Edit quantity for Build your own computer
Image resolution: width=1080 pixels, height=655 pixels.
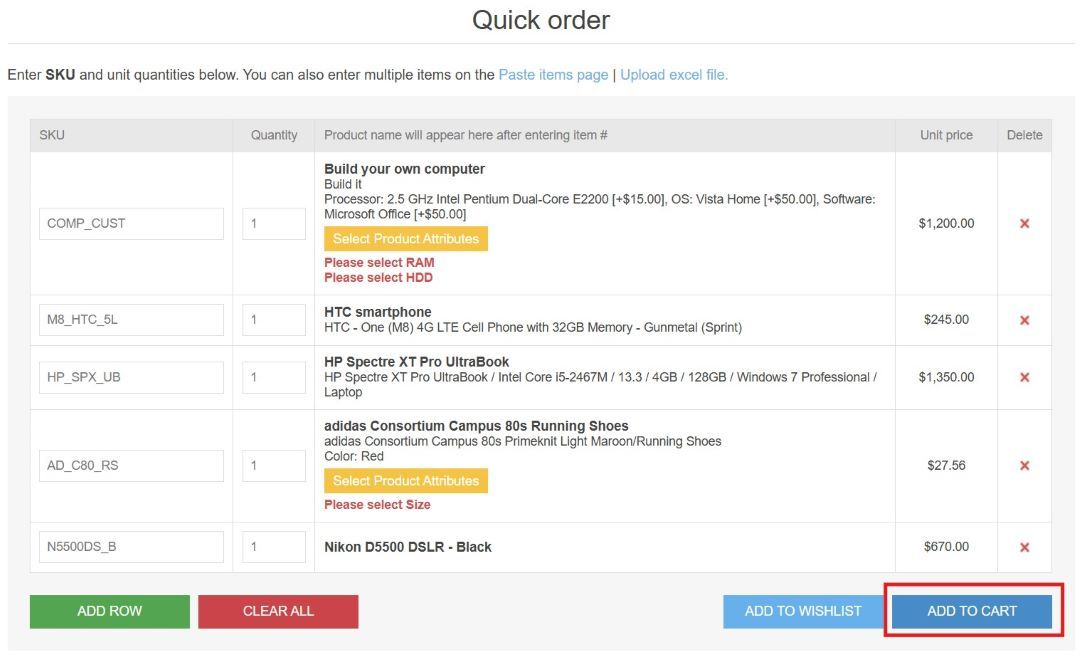[273, 224]
